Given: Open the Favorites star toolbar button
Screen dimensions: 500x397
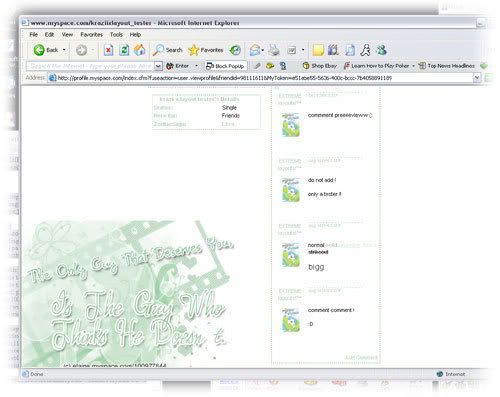Looking at the screenshot, I should [x=205, y=50].
